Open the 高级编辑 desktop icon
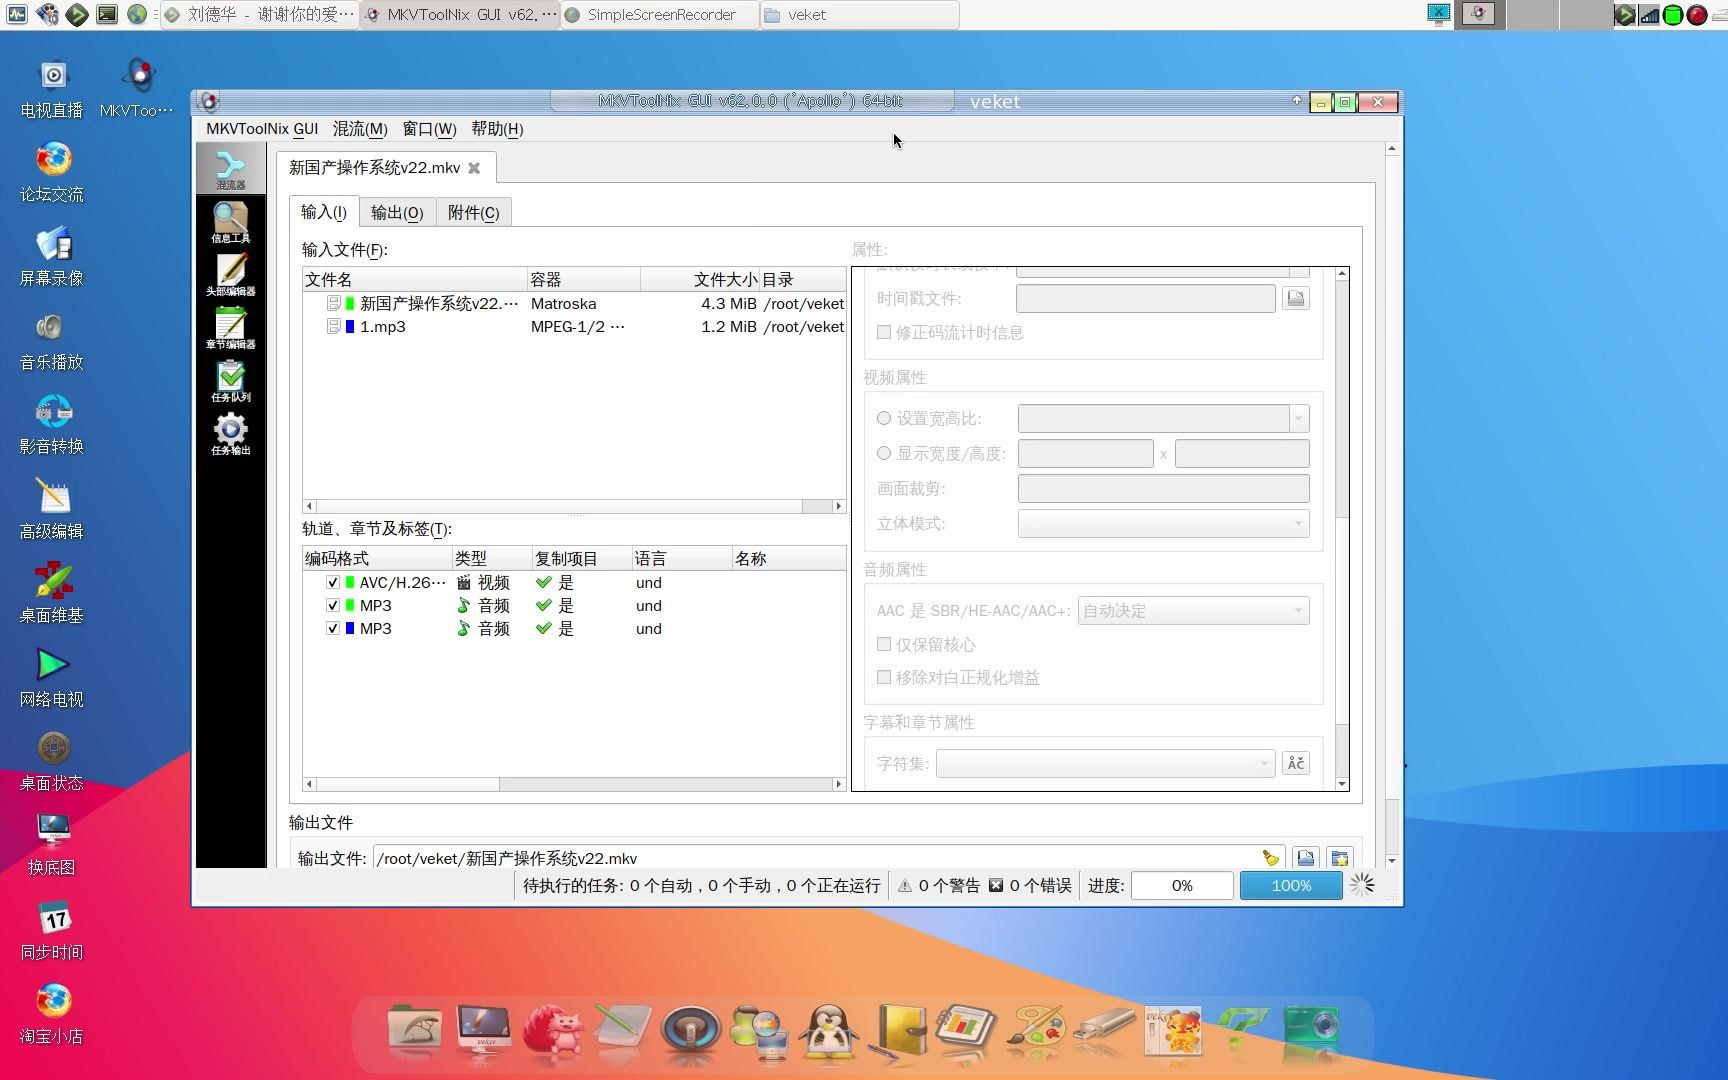 (52, 509)
